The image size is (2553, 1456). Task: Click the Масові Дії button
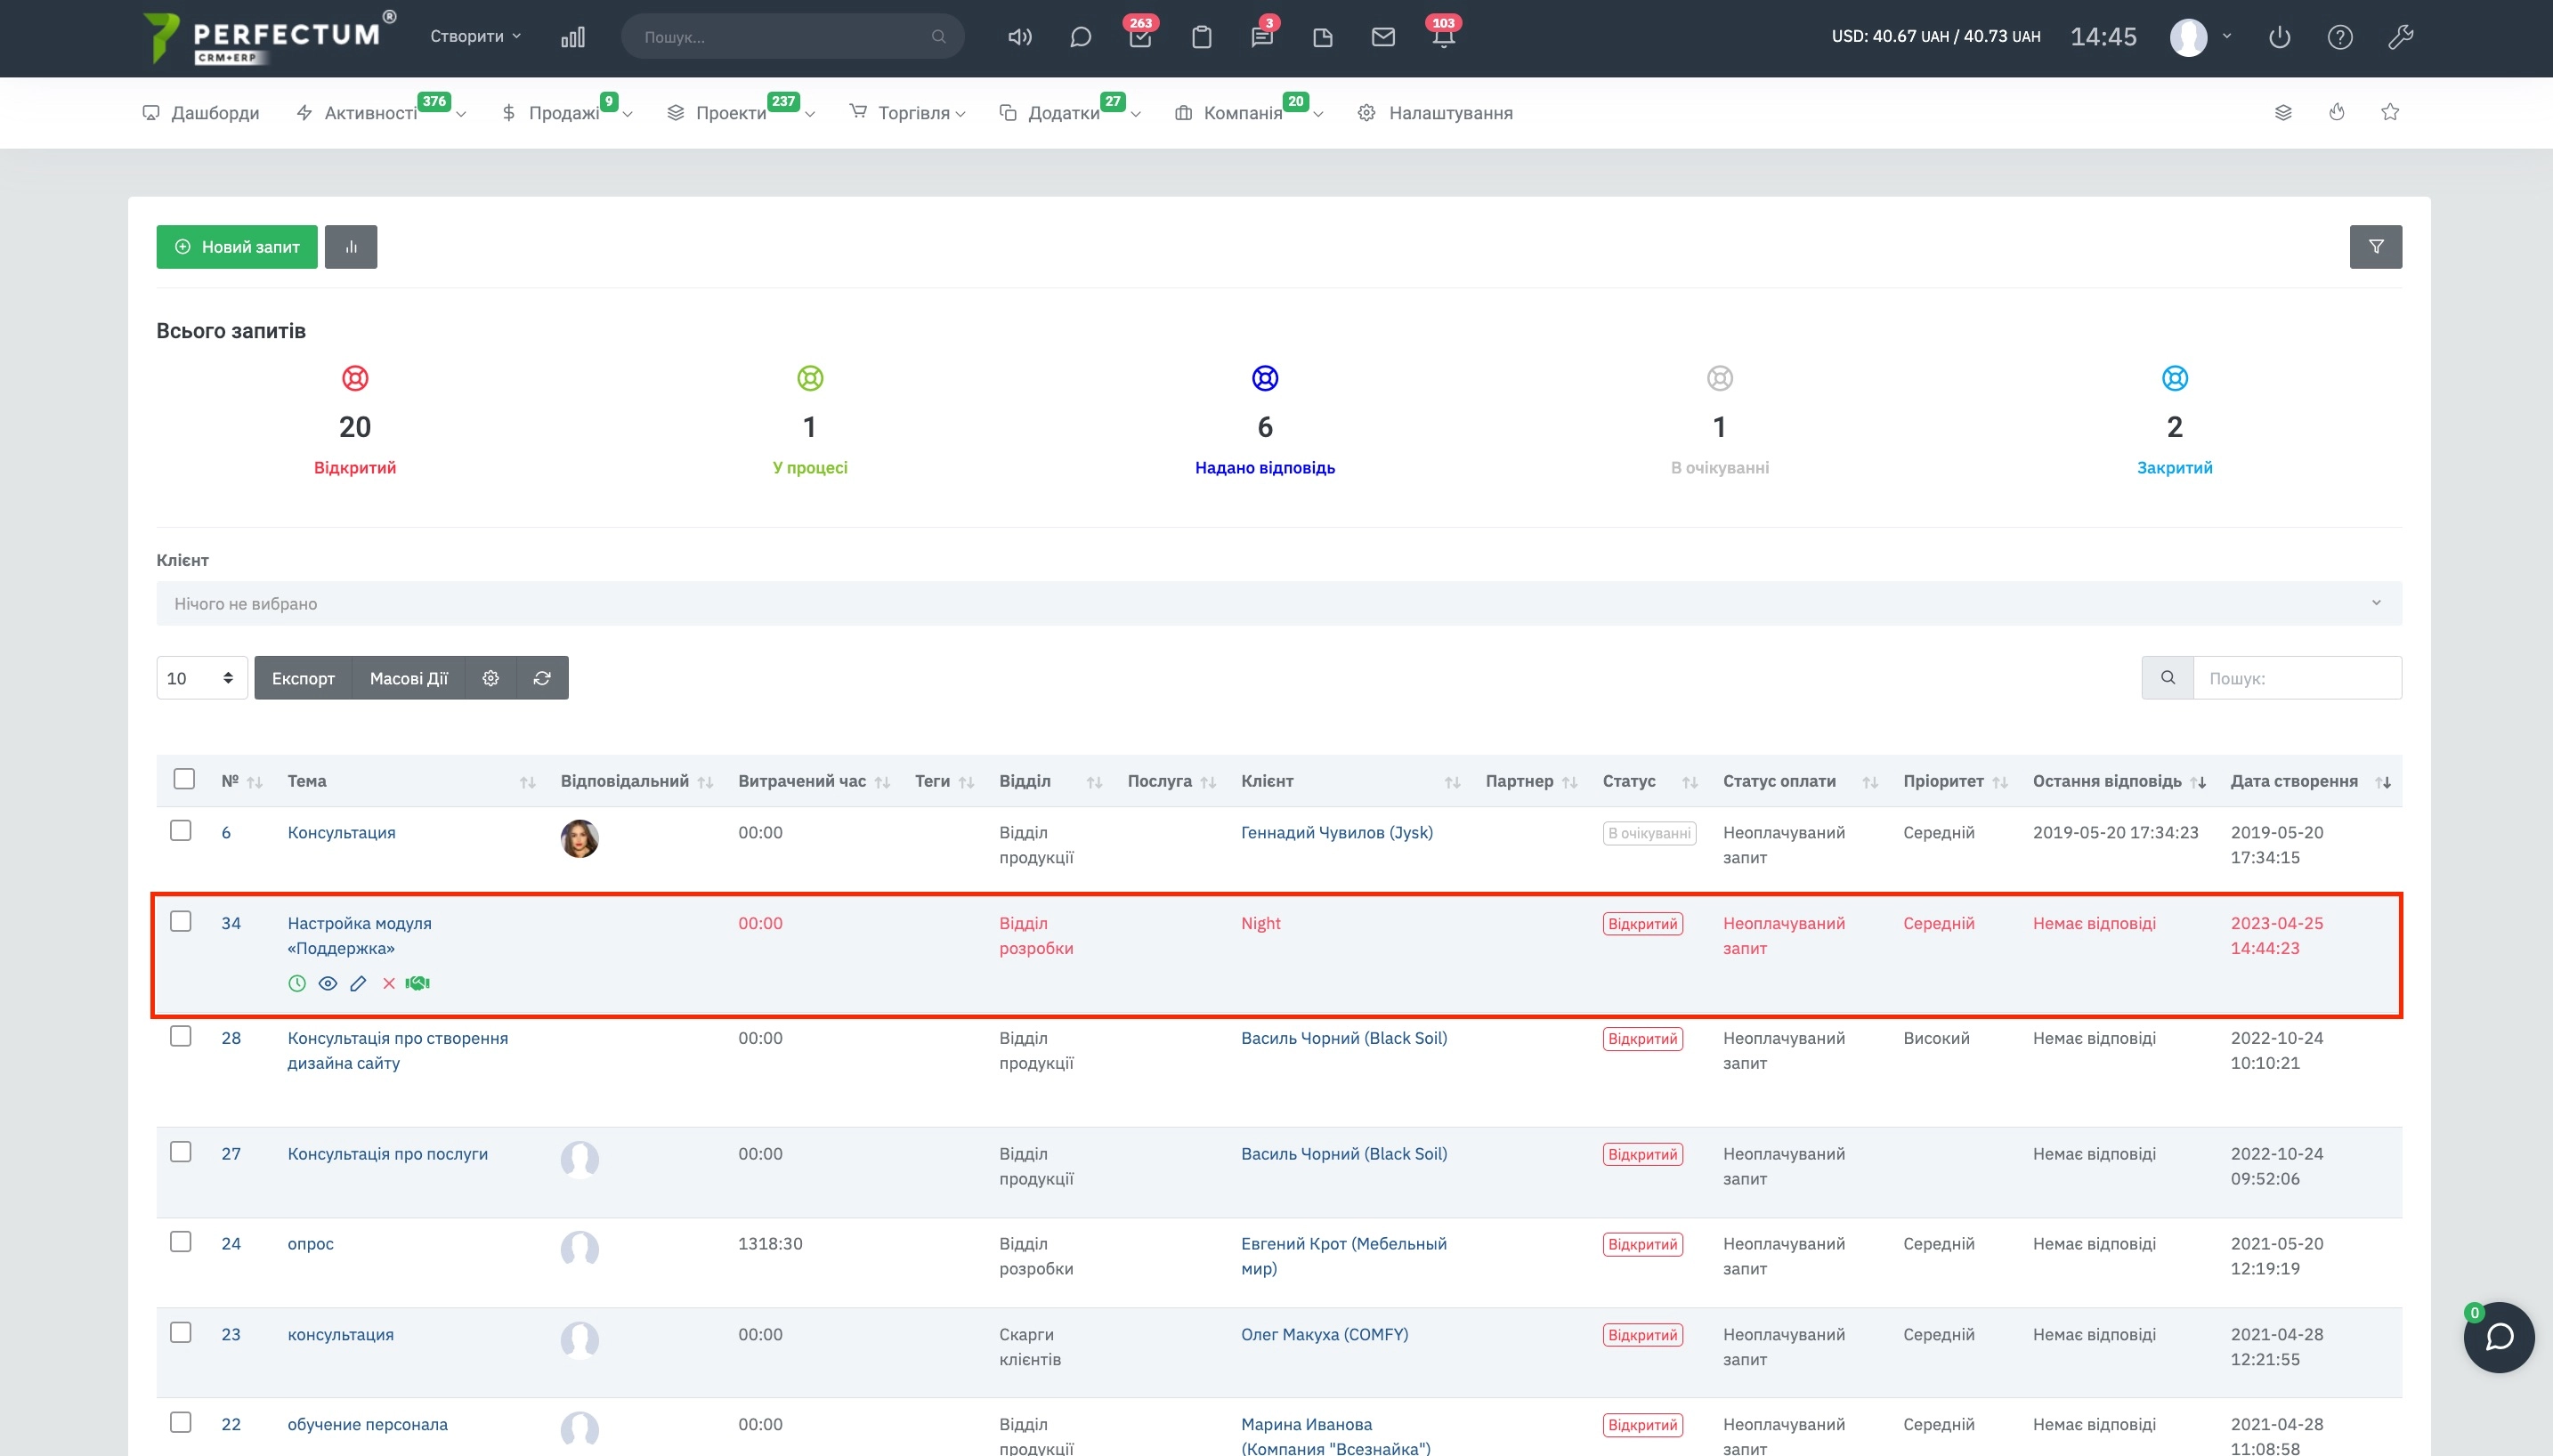coord(409,678)
